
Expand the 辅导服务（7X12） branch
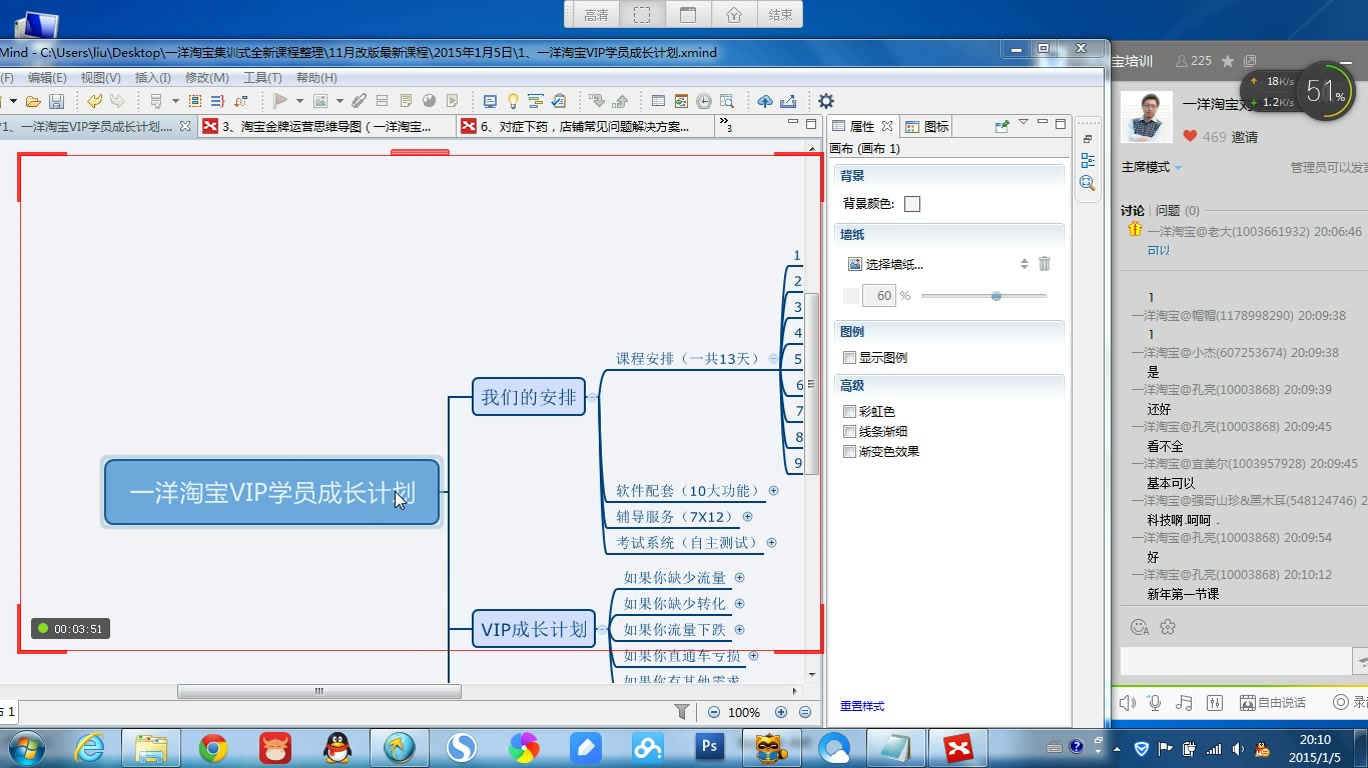(x=747, y=517)
